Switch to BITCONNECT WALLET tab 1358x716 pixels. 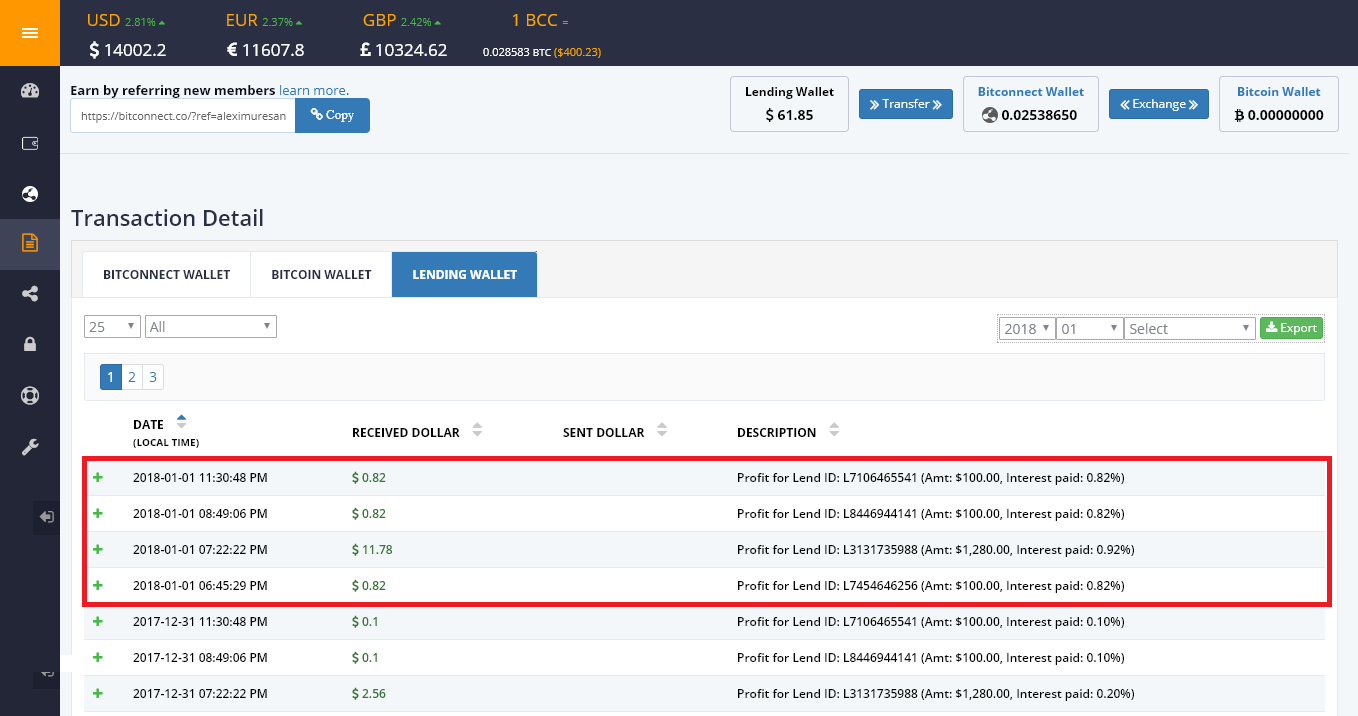tap(167, 274)
